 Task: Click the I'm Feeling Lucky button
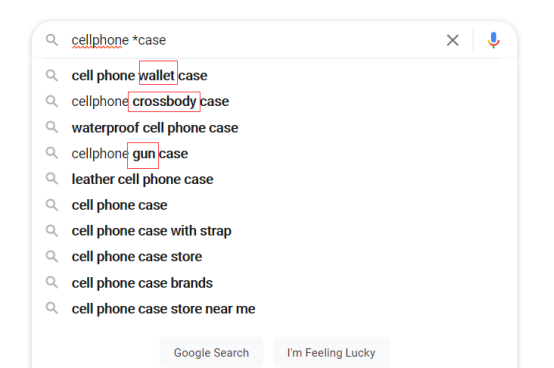[x=331, y=352]
